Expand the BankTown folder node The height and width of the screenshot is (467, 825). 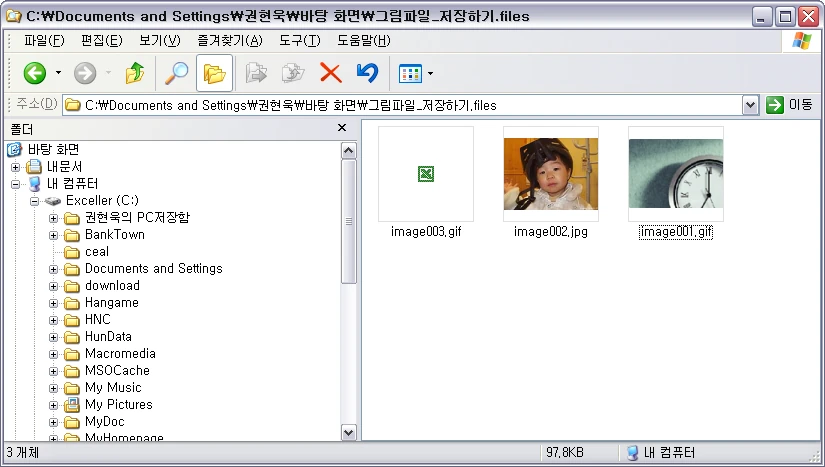tap(54, 235)
